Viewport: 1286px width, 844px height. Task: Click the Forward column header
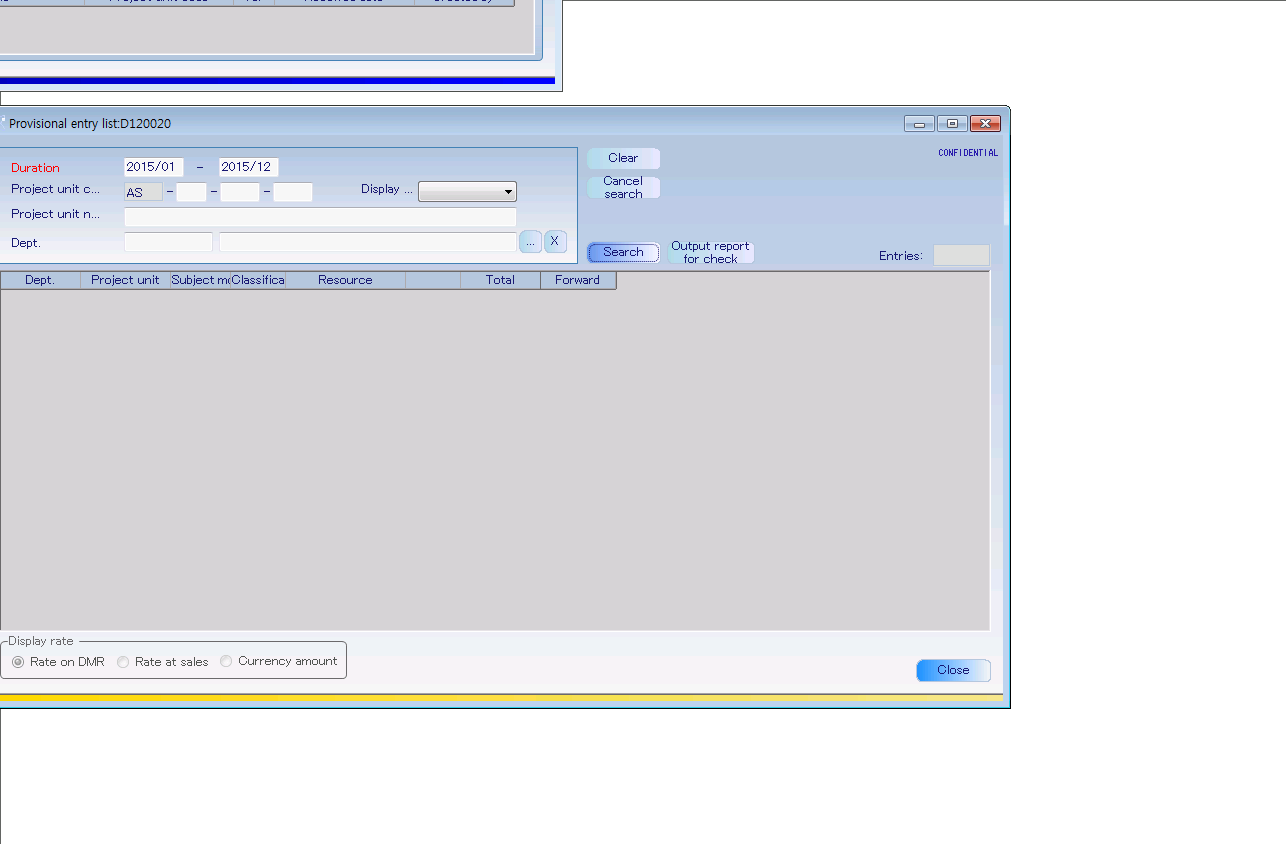[578, 280]
